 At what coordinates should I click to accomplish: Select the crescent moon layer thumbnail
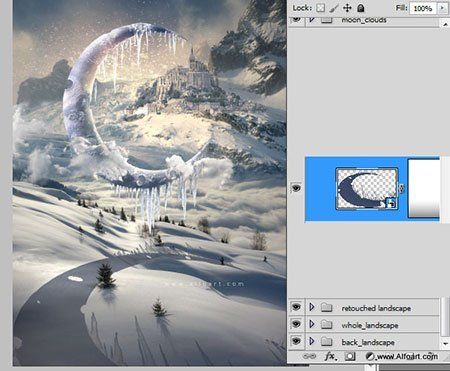click(x=367, y=189)
